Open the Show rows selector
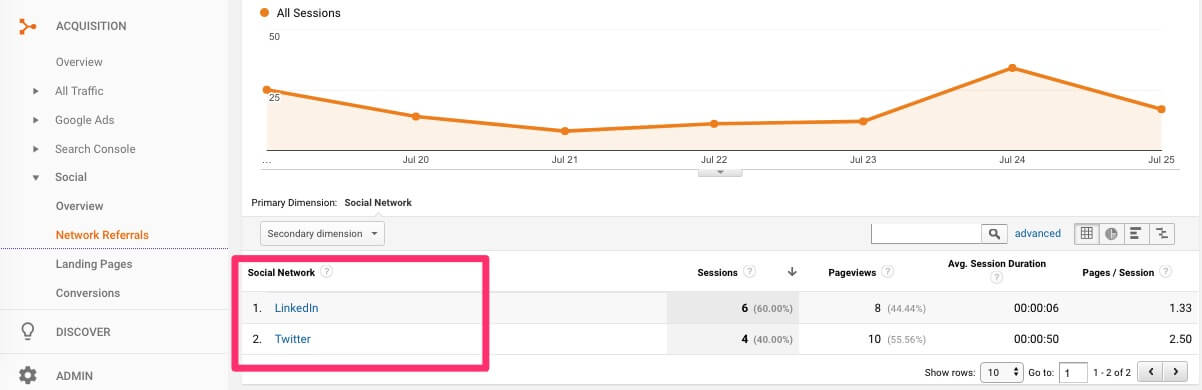Image resolution: width=1202 pixels, height=390 pixels. coord(1001,372)
